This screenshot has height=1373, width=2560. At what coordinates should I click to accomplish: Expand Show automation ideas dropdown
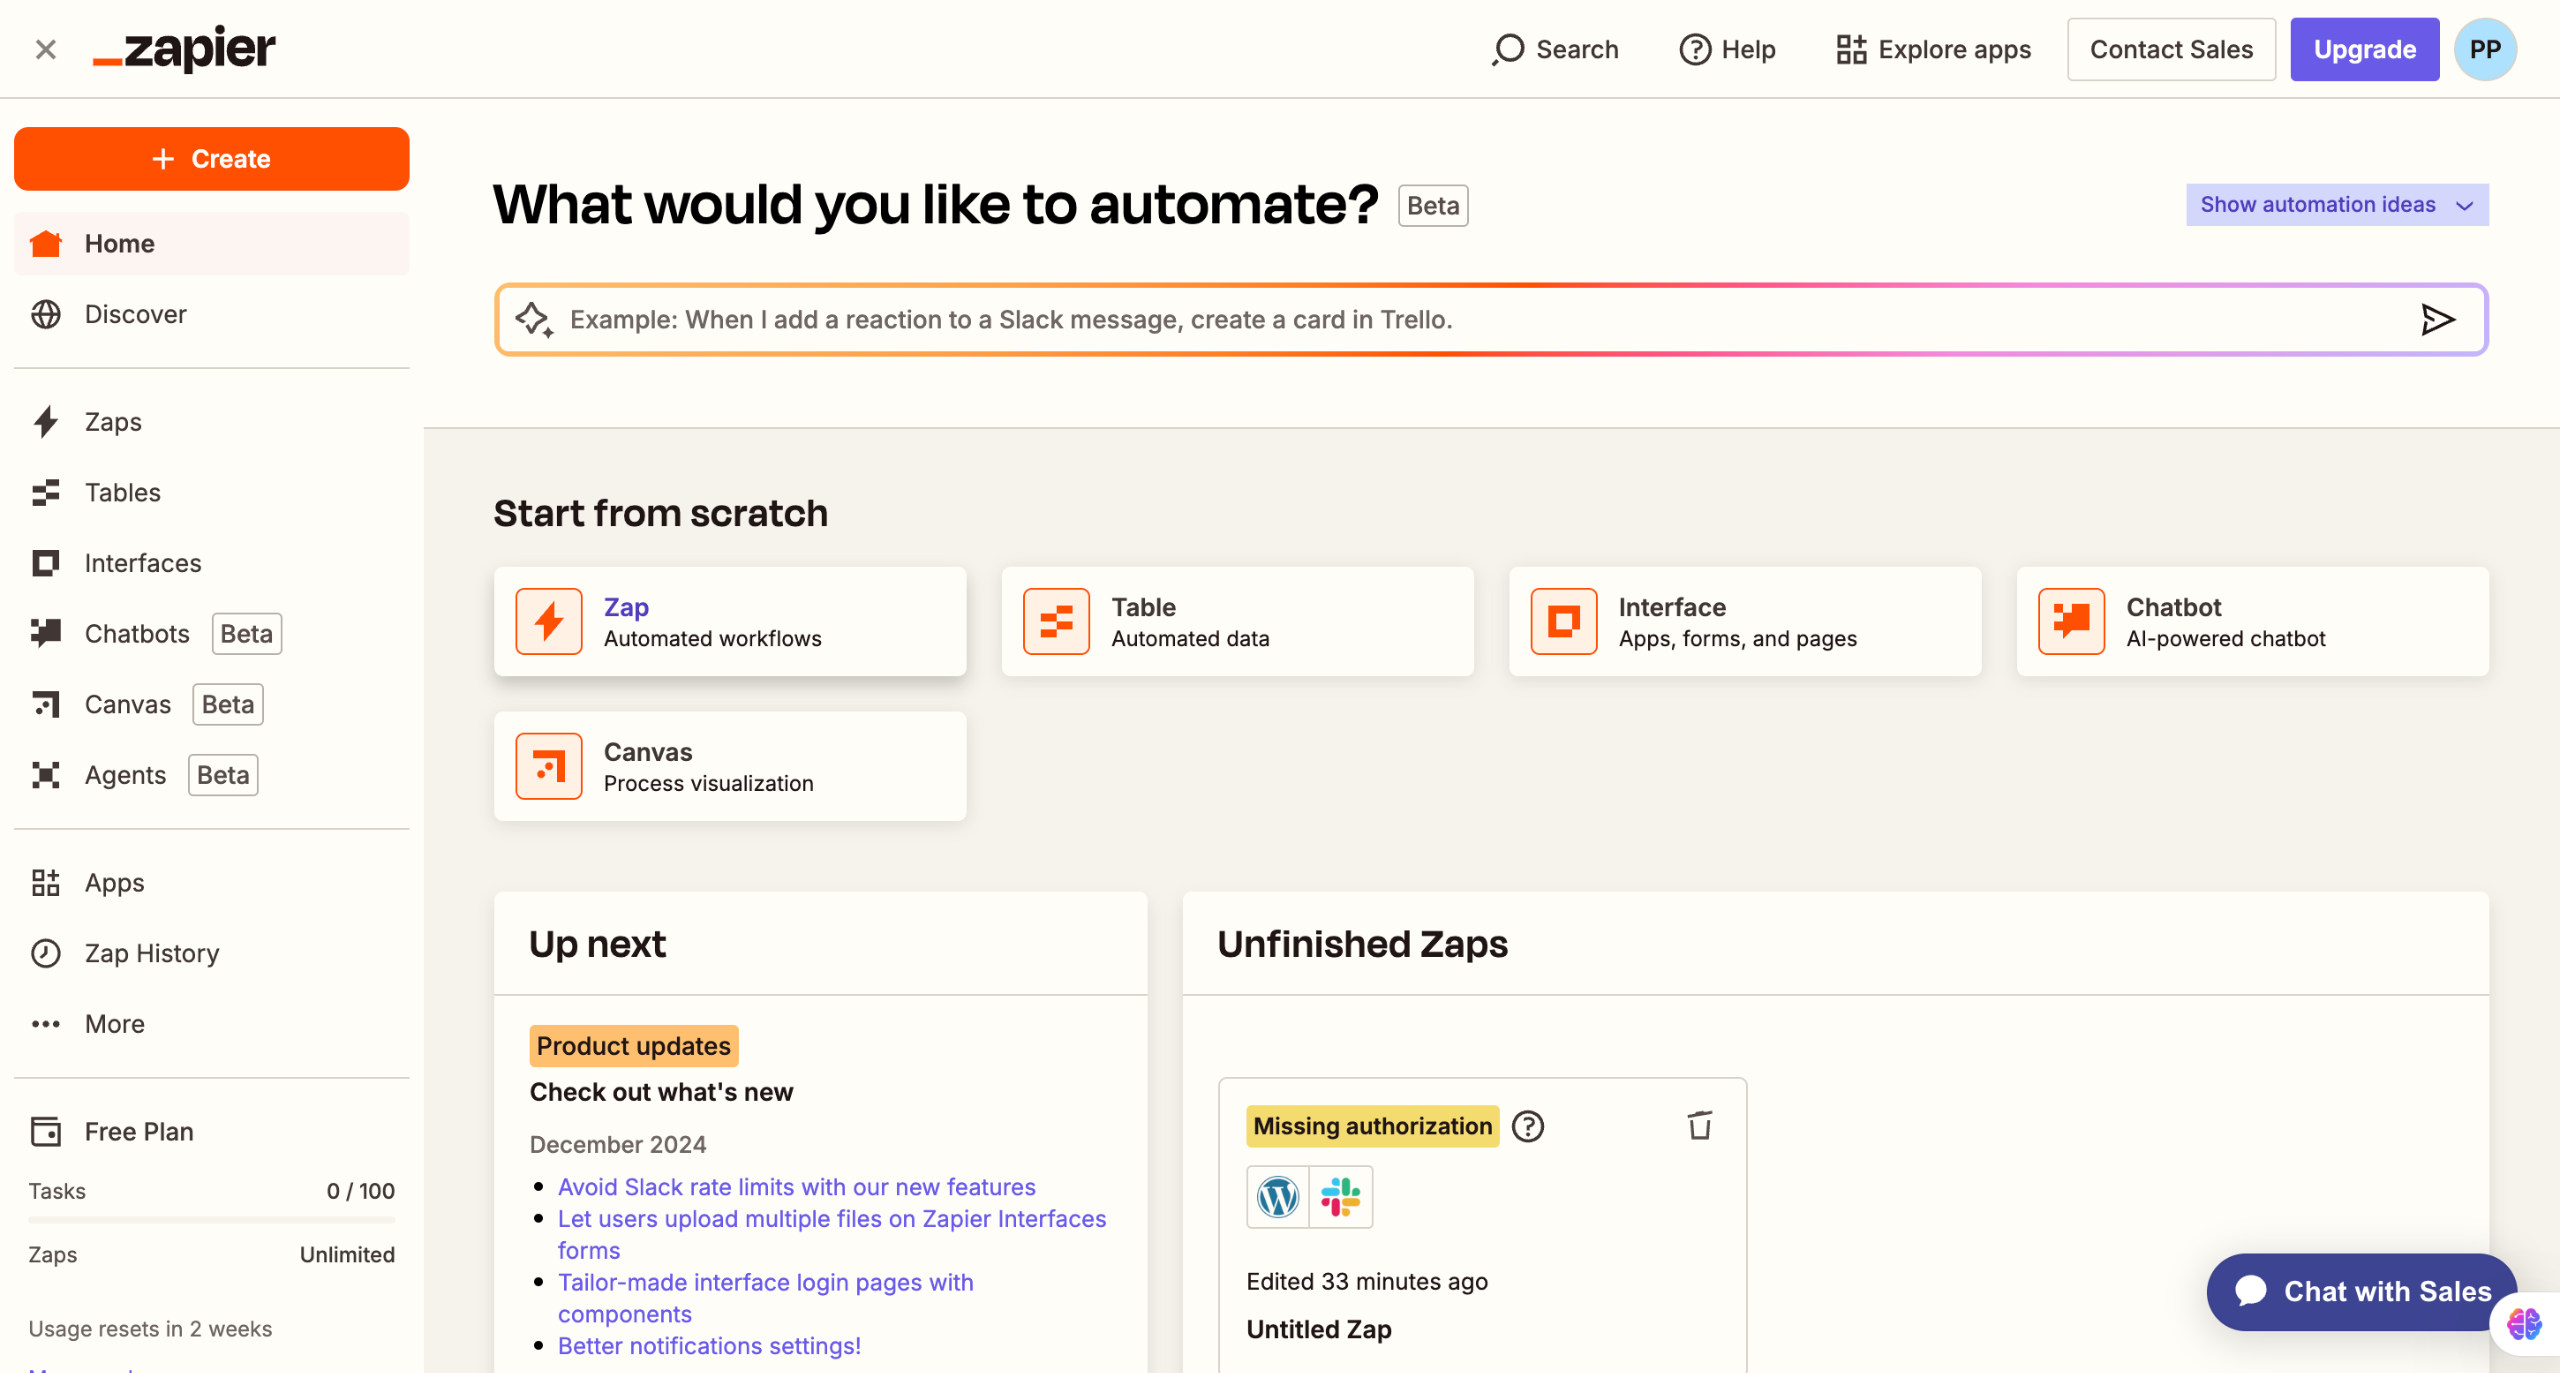click(2336, 205)
